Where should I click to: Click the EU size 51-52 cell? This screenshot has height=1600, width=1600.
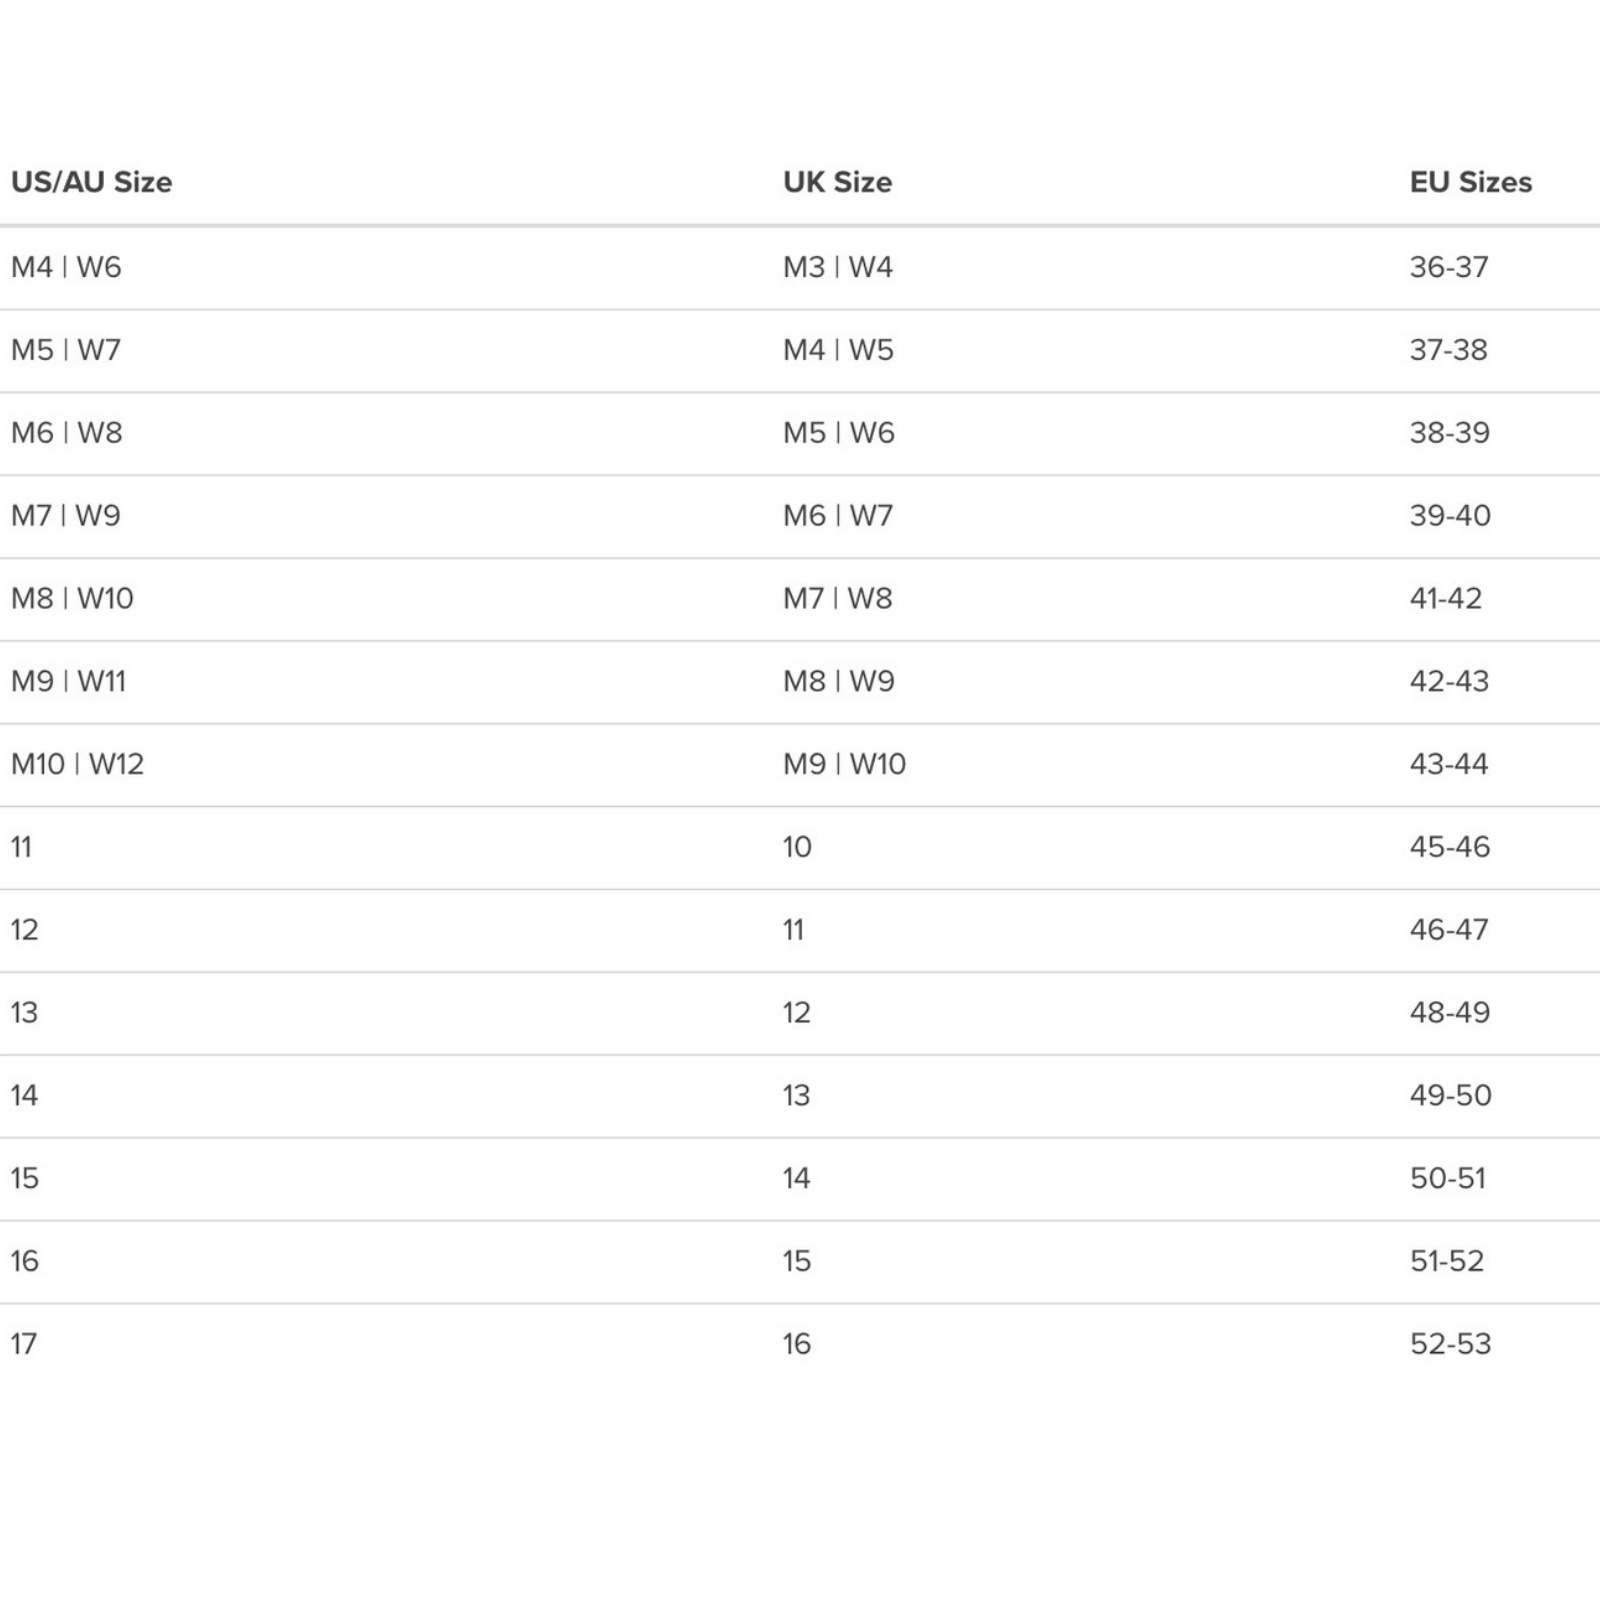(x=1447, y=1261)
